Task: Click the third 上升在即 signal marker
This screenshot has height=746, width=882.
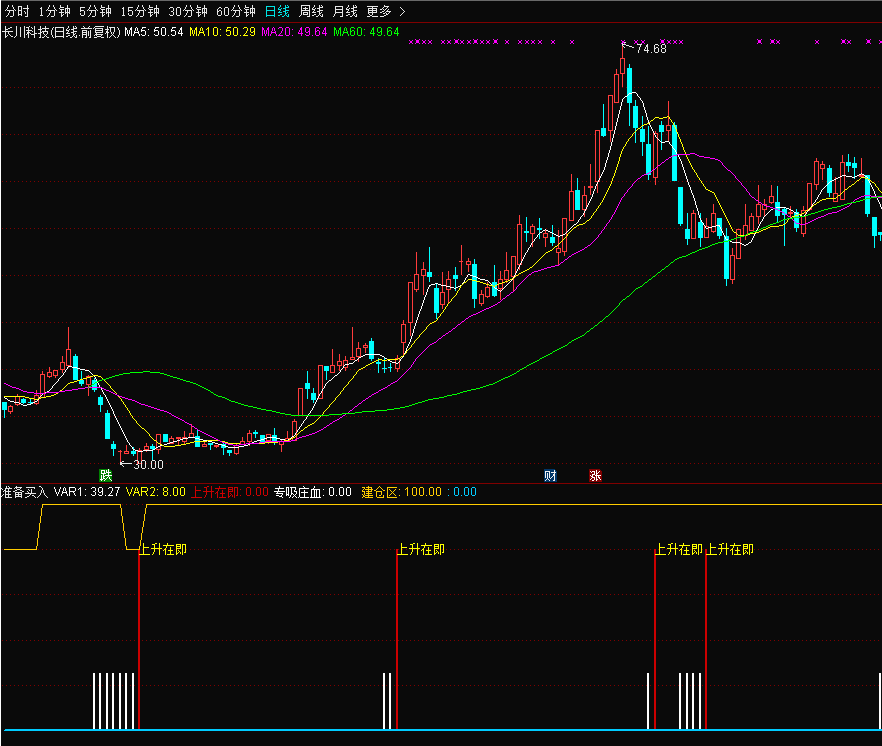Action: (x=680, y=549)
